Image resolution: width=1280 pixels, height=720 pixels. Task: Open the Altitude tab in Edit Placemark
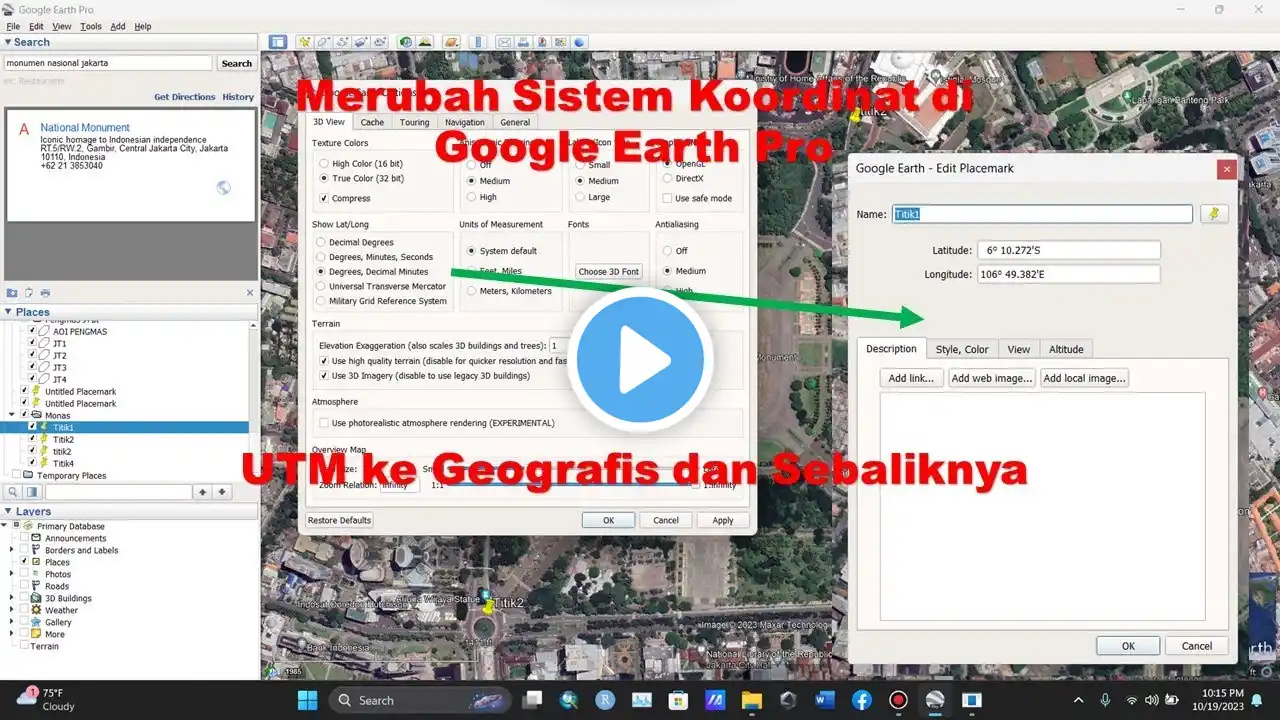1066,349
